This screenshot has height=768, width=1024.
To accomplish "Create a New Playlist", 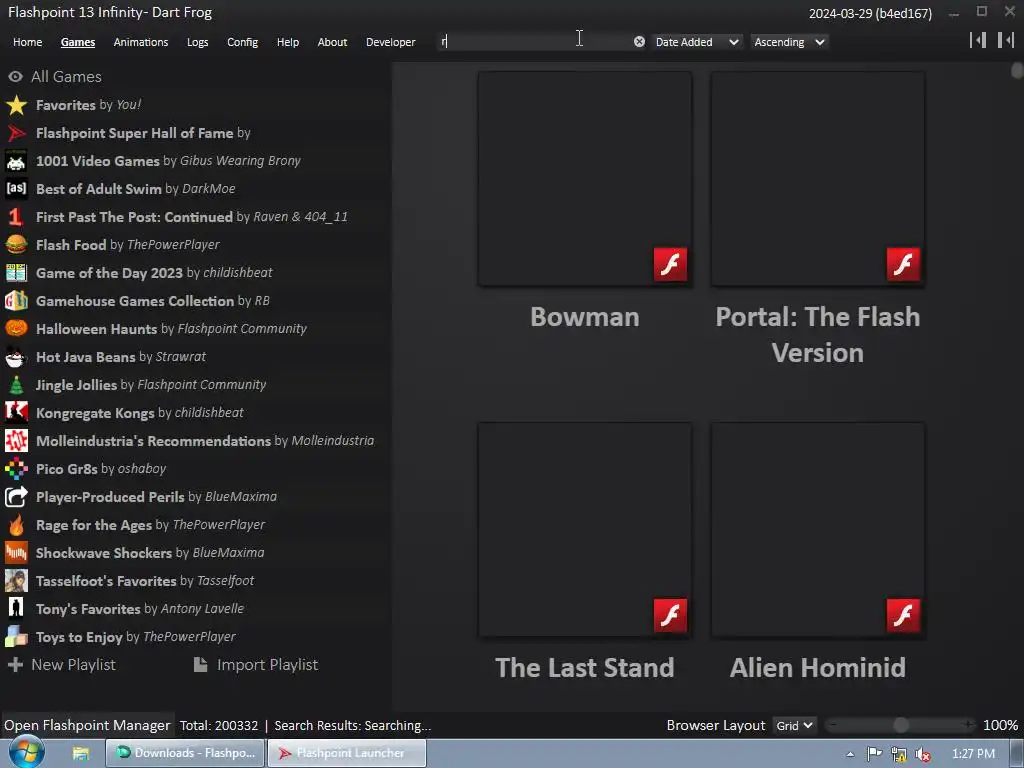I will [61, 665].
